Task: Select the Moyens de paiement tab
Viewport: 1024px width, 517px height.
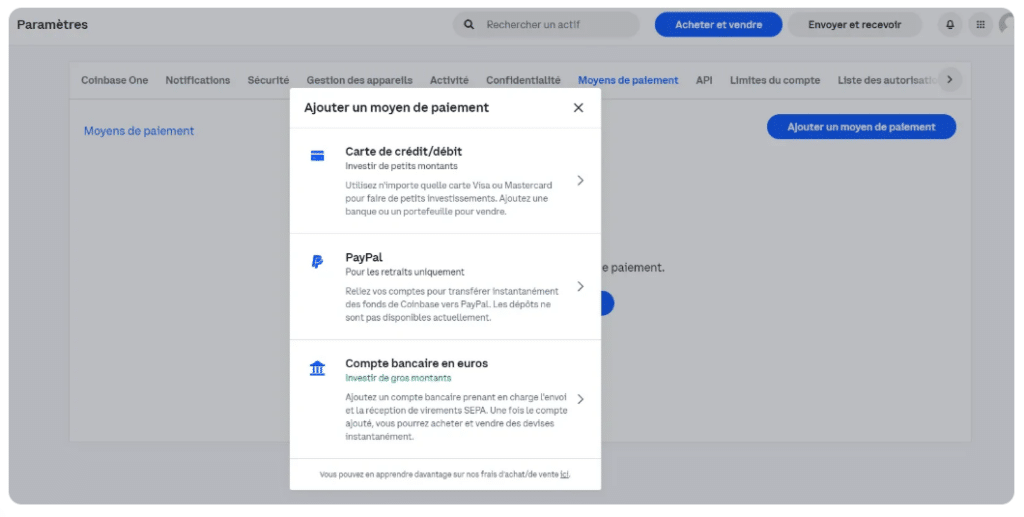Action: tap(628, 80)
